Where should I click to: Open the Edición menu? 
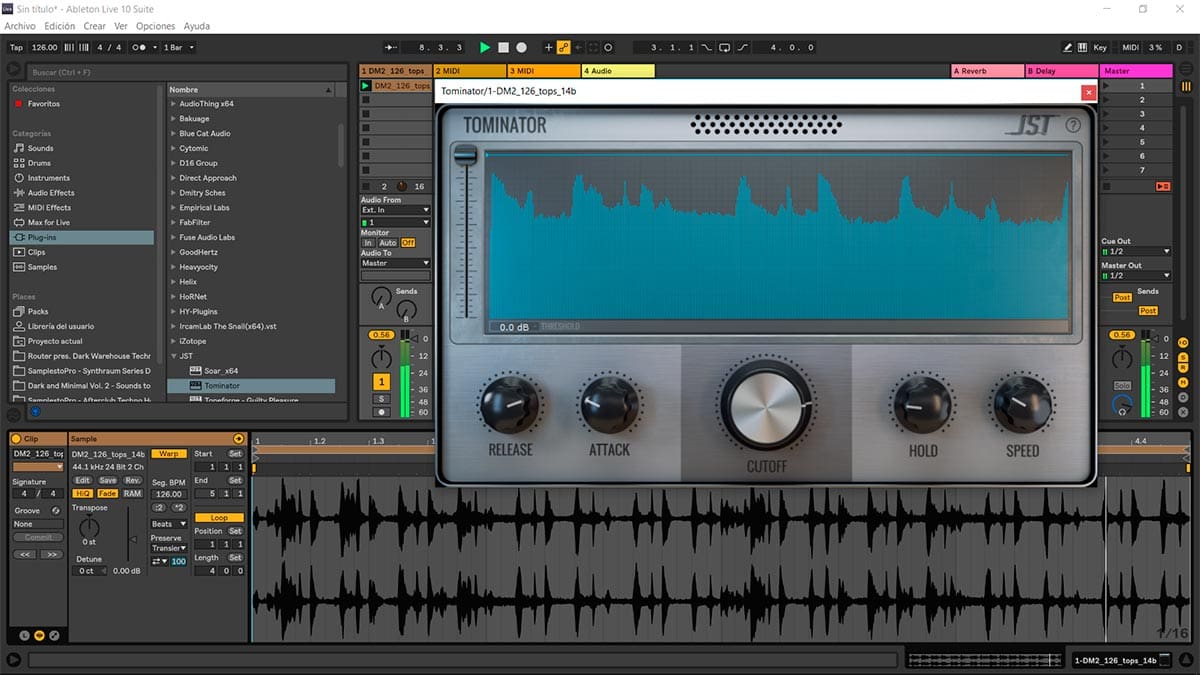[x=59, y=26]
